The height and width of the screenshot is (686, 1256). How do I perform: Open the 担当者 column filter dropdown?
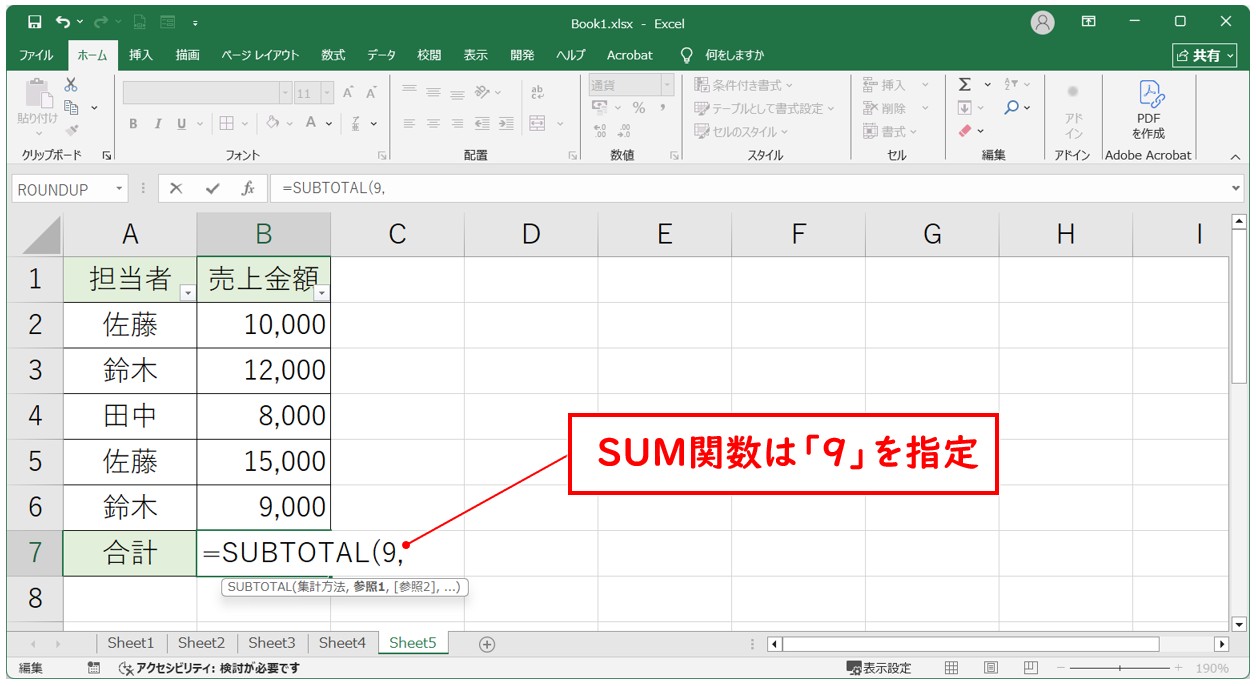point(187,292)
